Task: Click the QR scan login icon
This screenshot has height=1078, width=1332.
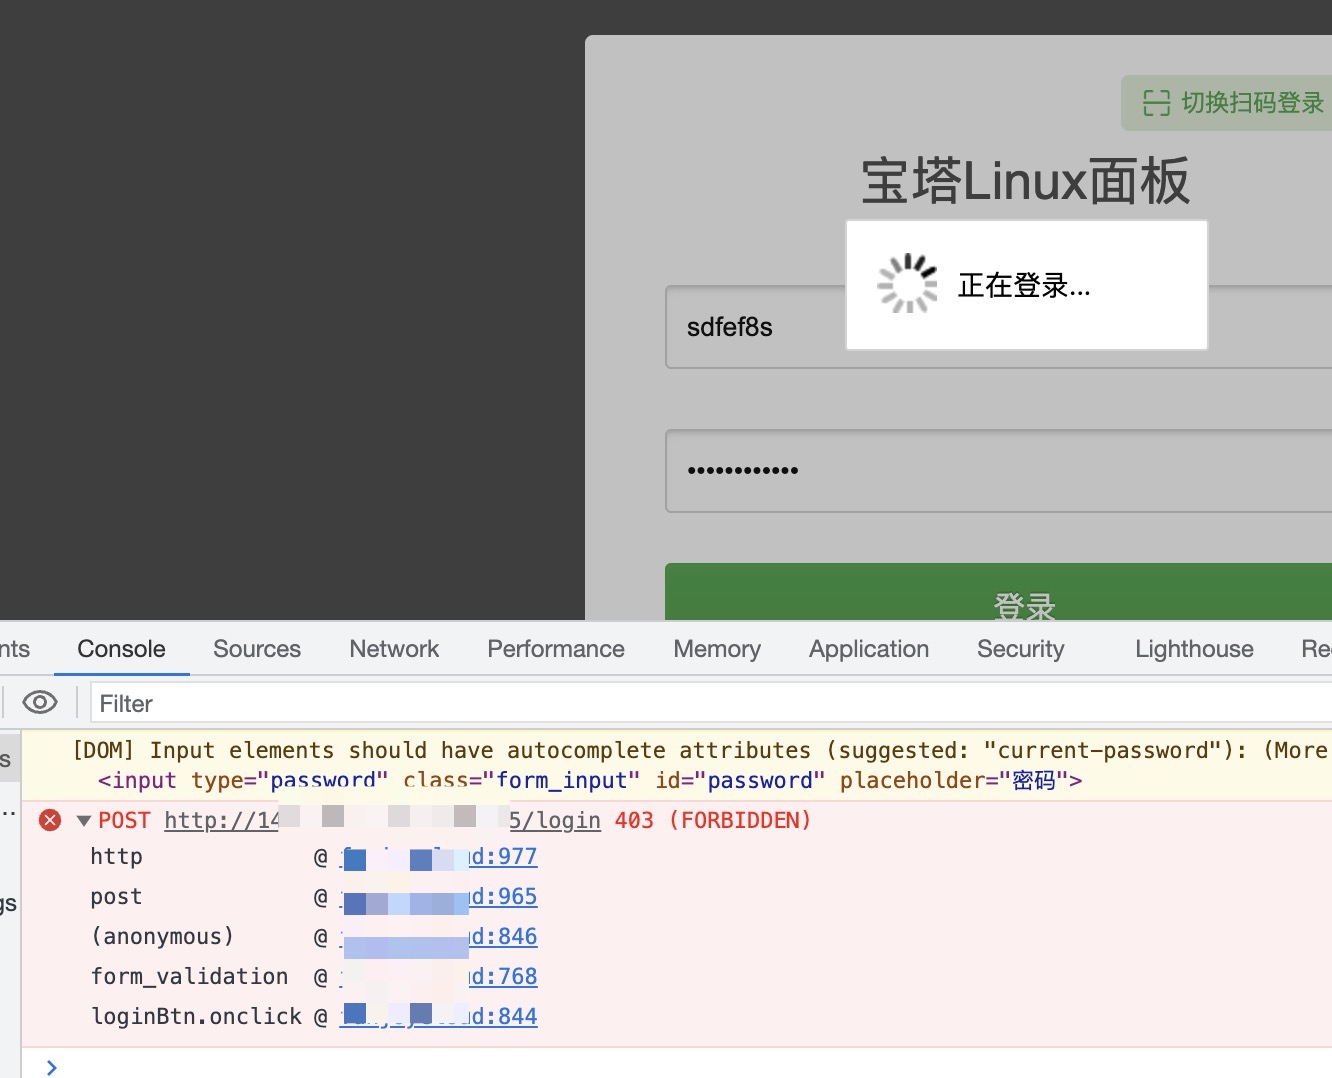Action: [x=1156, y=103]
